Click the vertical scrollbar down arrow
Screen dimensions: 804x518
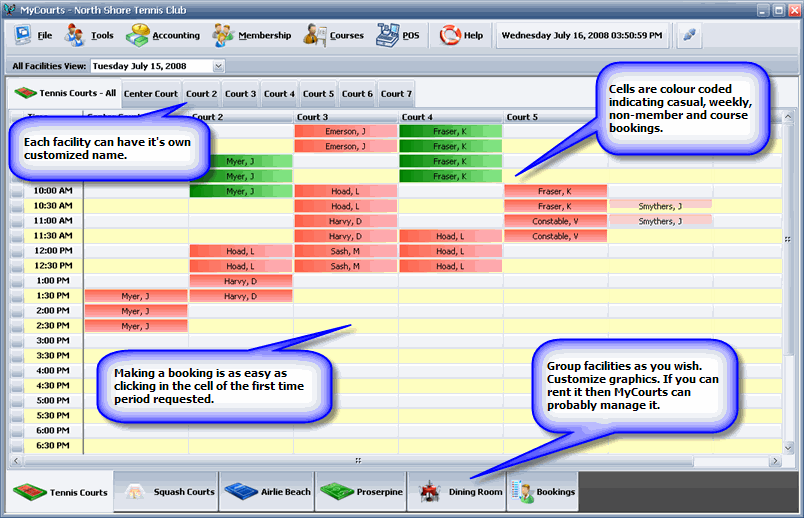point(788,448)
